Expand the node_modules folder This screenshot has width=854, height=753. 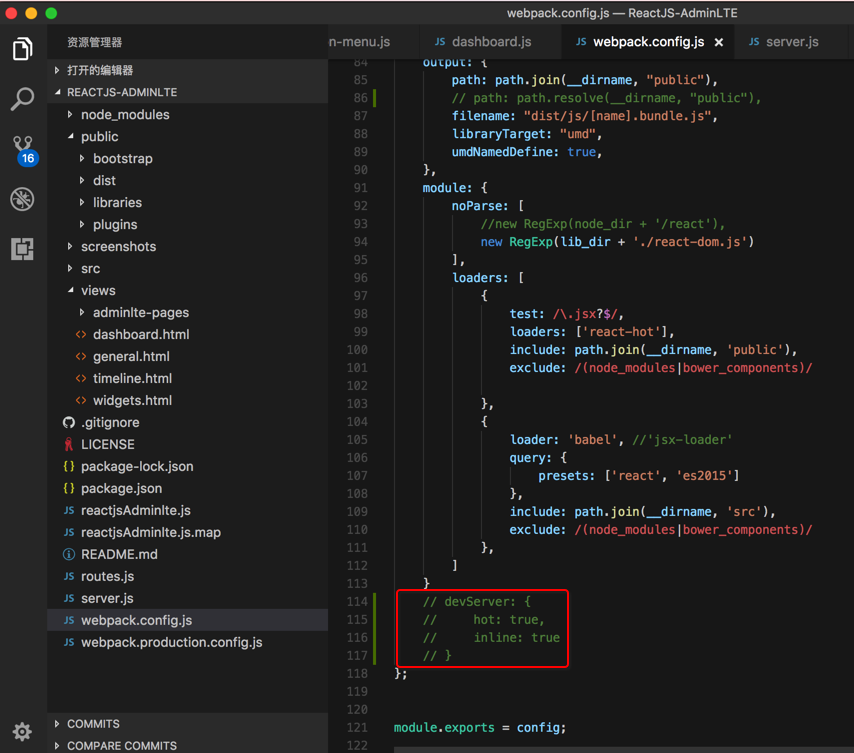coord(124,114)
